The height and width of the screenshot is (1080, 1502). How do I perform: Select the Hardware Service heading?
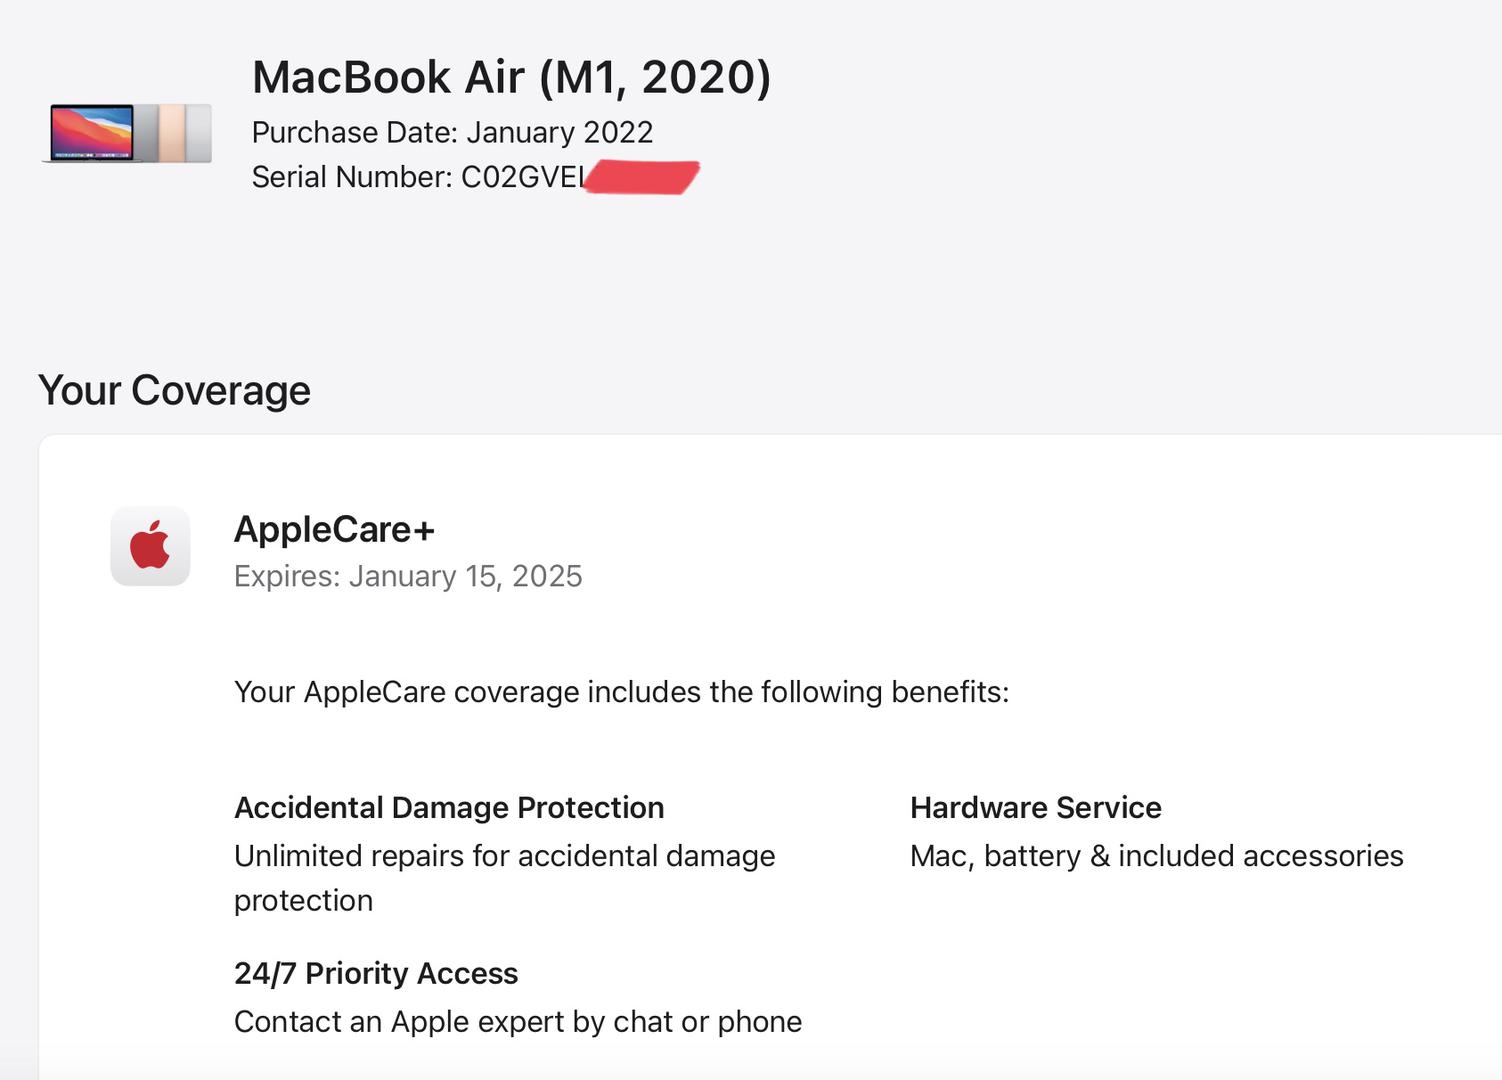1035,807
